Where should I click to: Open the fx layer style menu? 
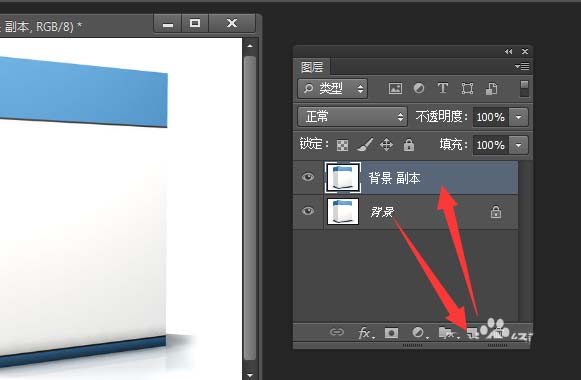[x=365, y=333]
